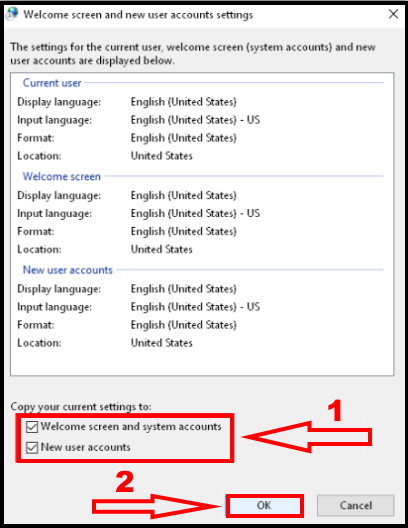
Task: Select the 'New user accounts' section heading
Action: (x=67, y=270)
